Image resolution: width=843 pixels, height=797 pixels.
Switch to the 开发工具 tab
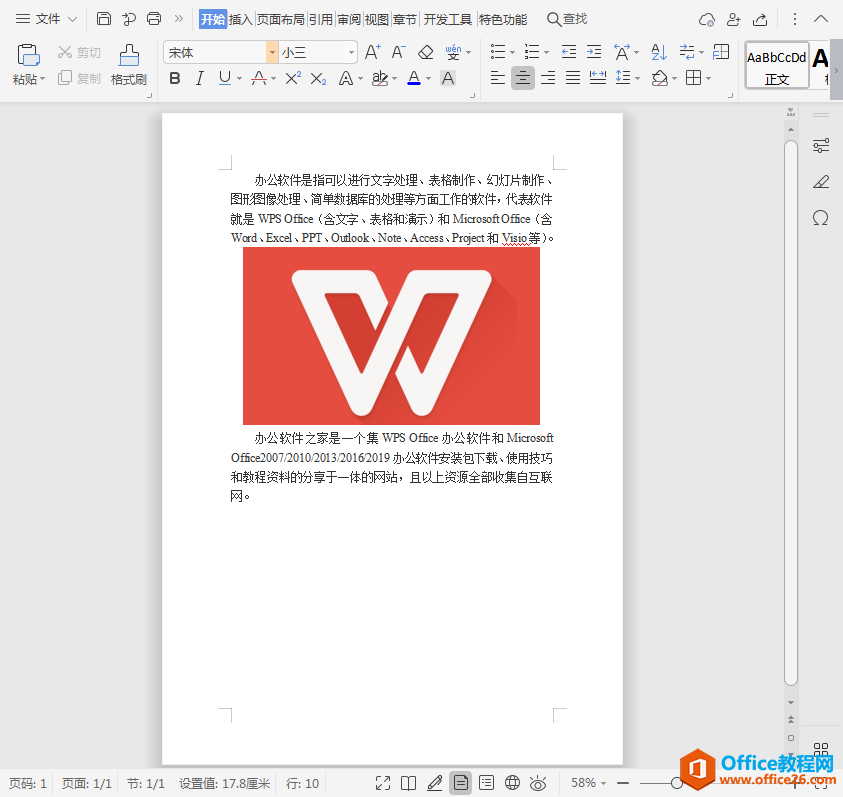[447, 20]
